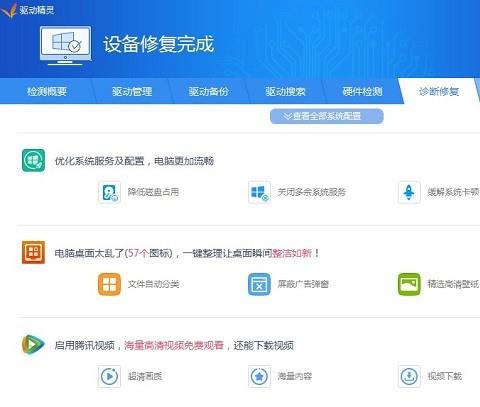Click the 关闭多余系统服务 Windows icon

[259, 192]
